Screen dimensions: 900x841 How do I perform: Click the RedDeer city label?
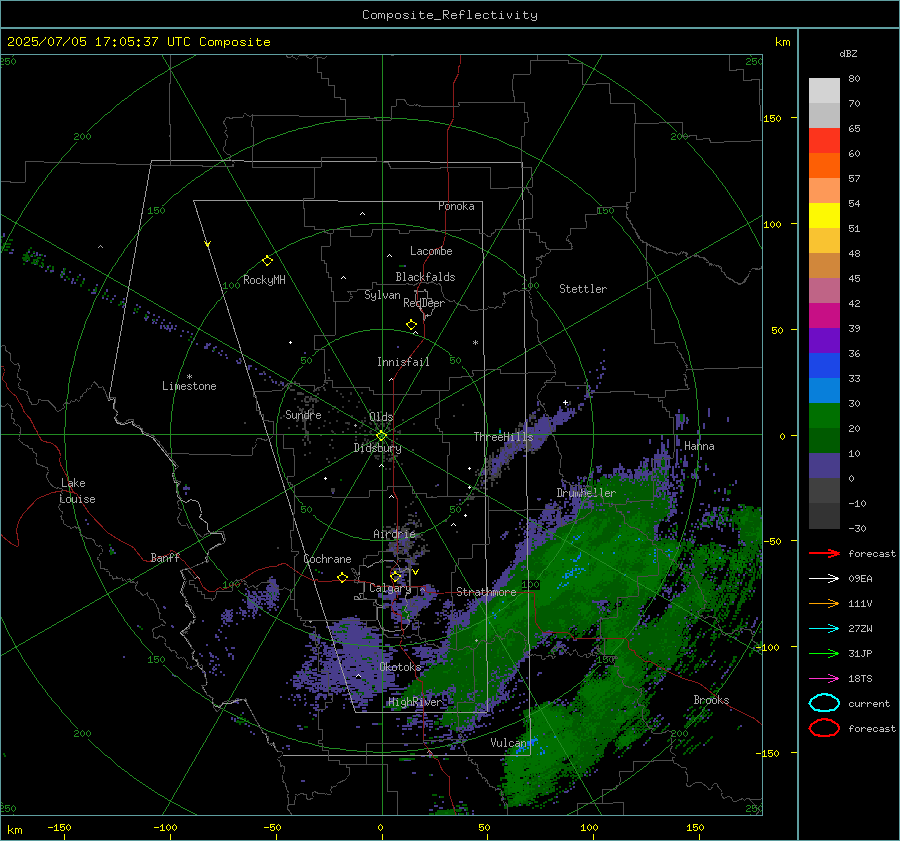pyautogui.click(x=424, y=303)
